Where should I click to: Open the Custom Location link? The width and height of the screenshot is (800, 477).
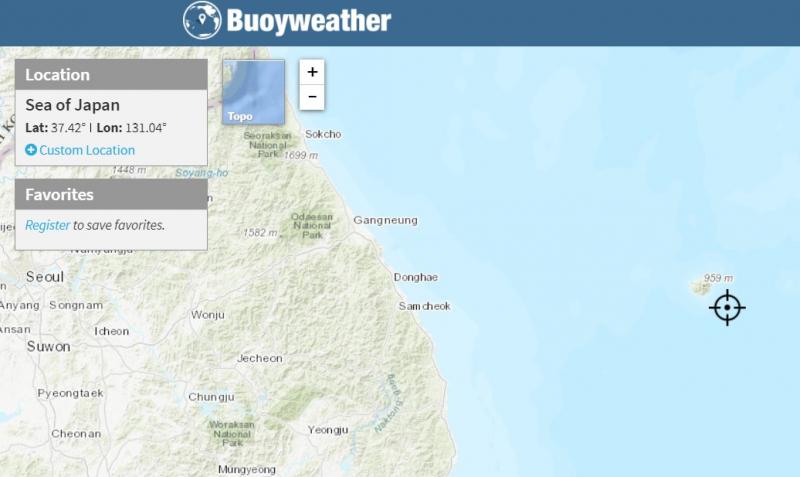click(86, 150)
